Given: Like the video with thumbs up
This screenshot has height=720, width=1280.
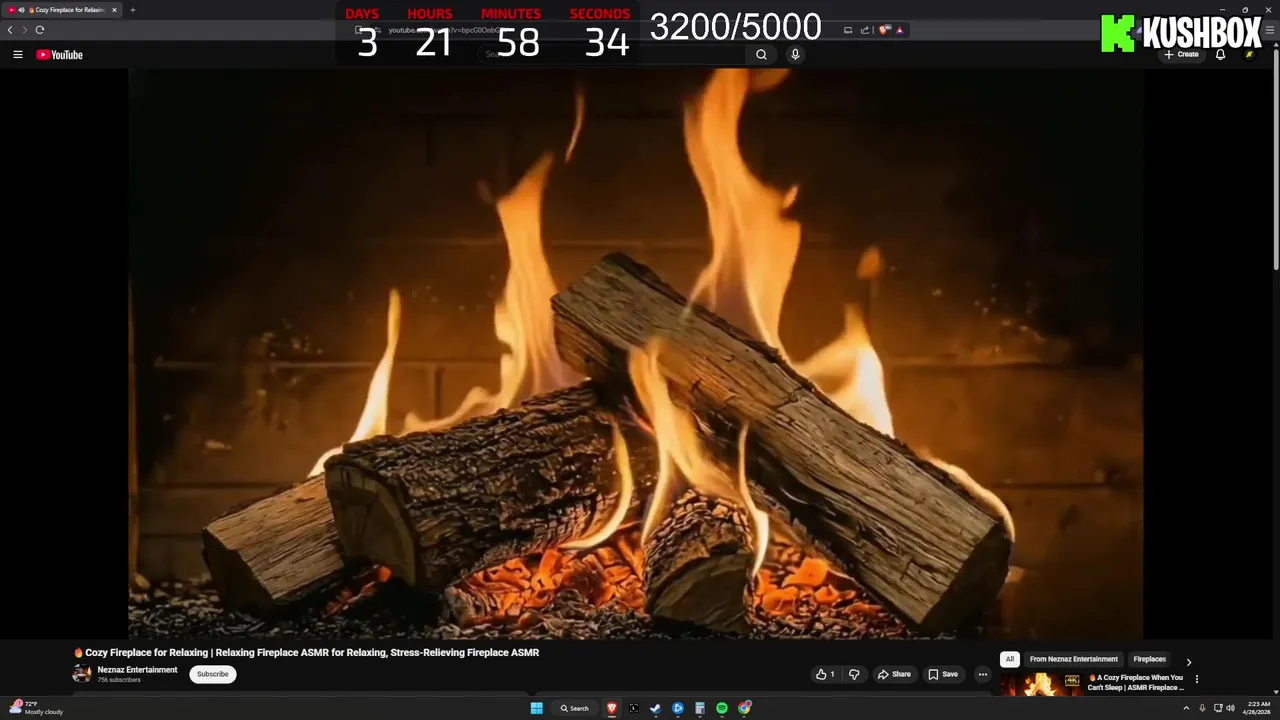Looking at the screenshot, I should point(825,674).
